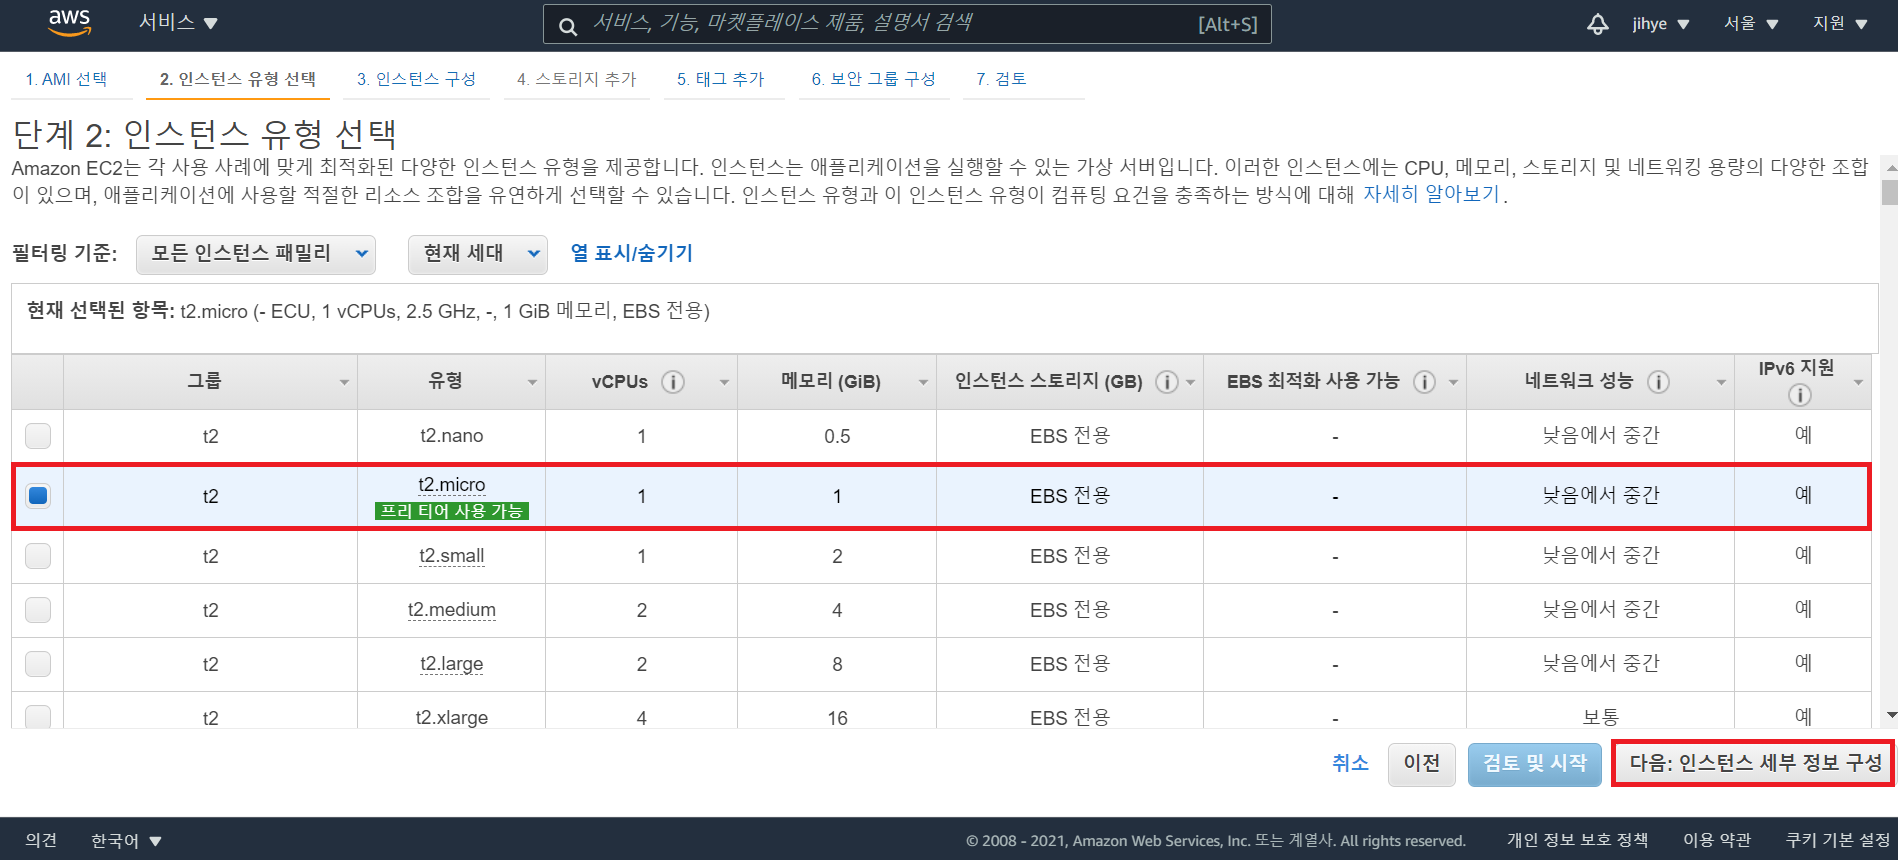Show vCPUs column info icon
This screenshot has height=860, width=1898.
(x=673, y=382)
